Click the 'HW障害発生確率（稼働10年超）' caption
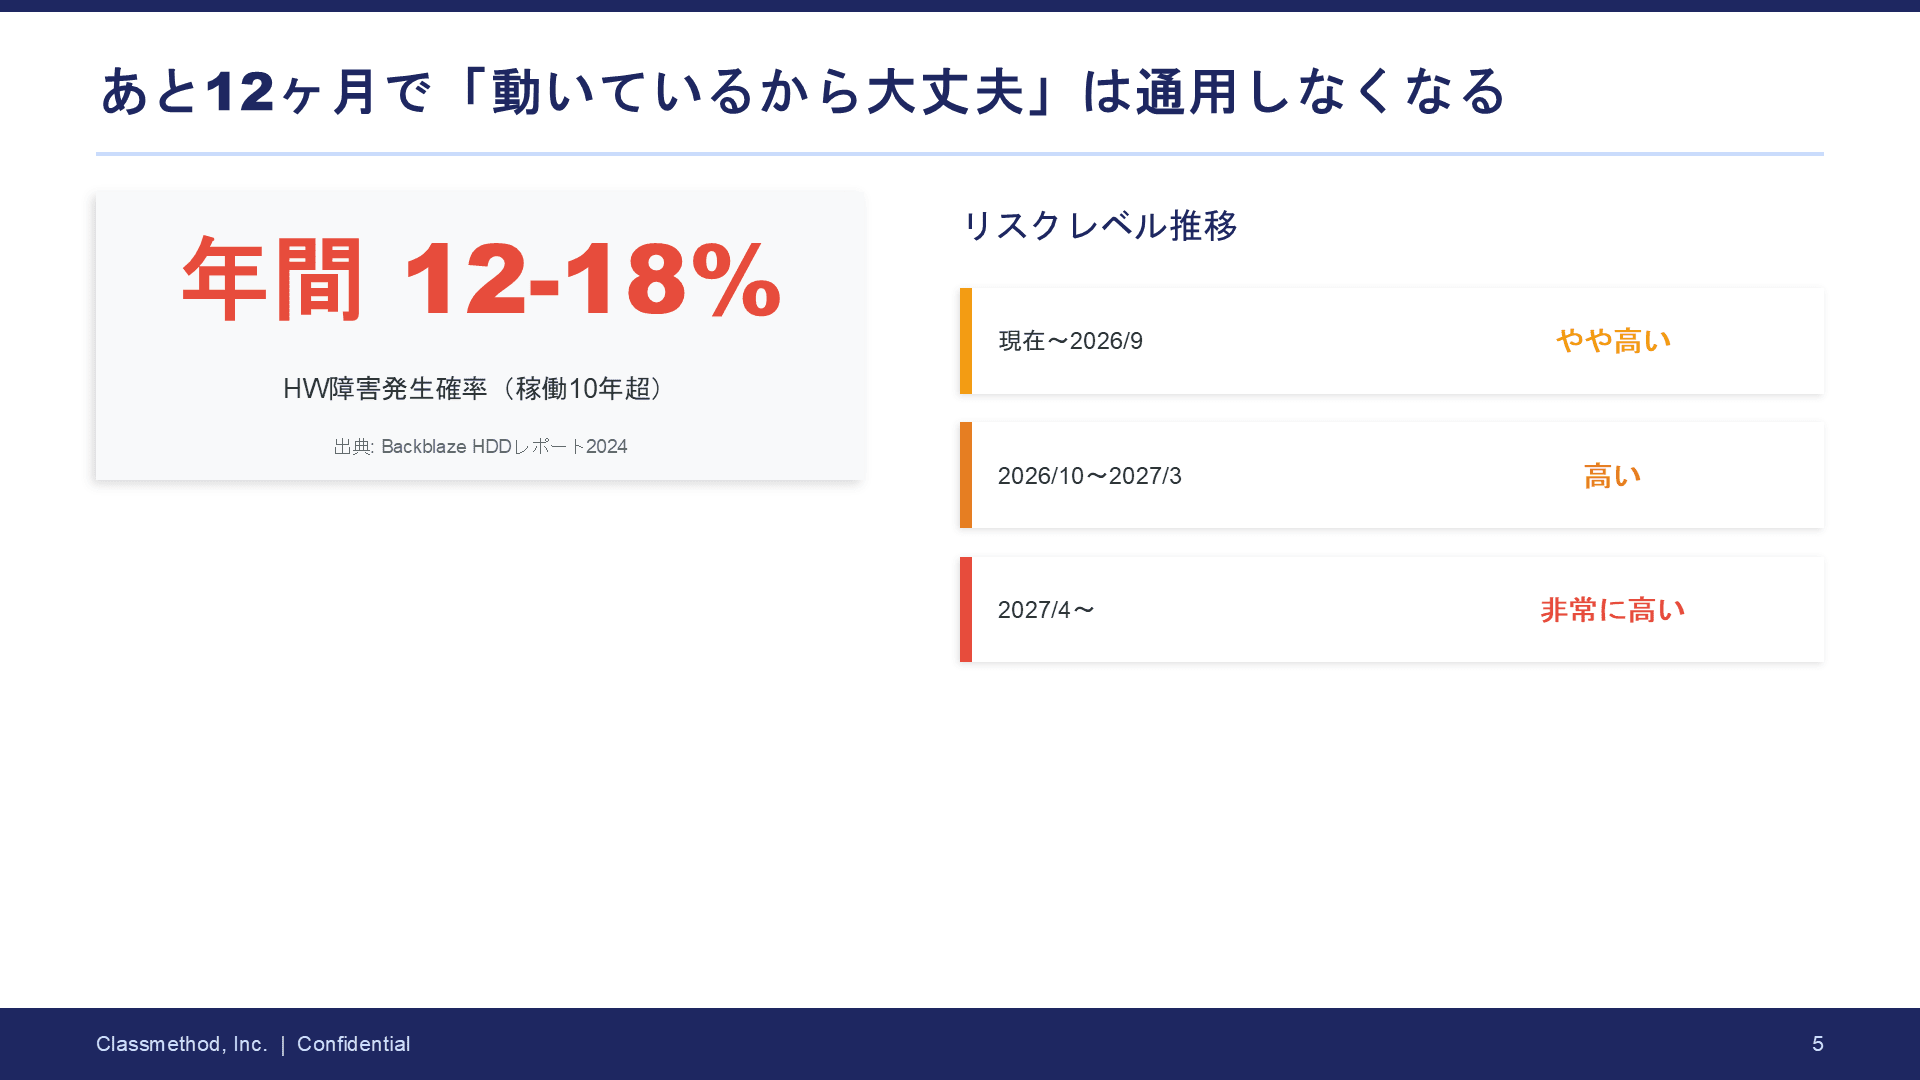 tap(473, 388)
